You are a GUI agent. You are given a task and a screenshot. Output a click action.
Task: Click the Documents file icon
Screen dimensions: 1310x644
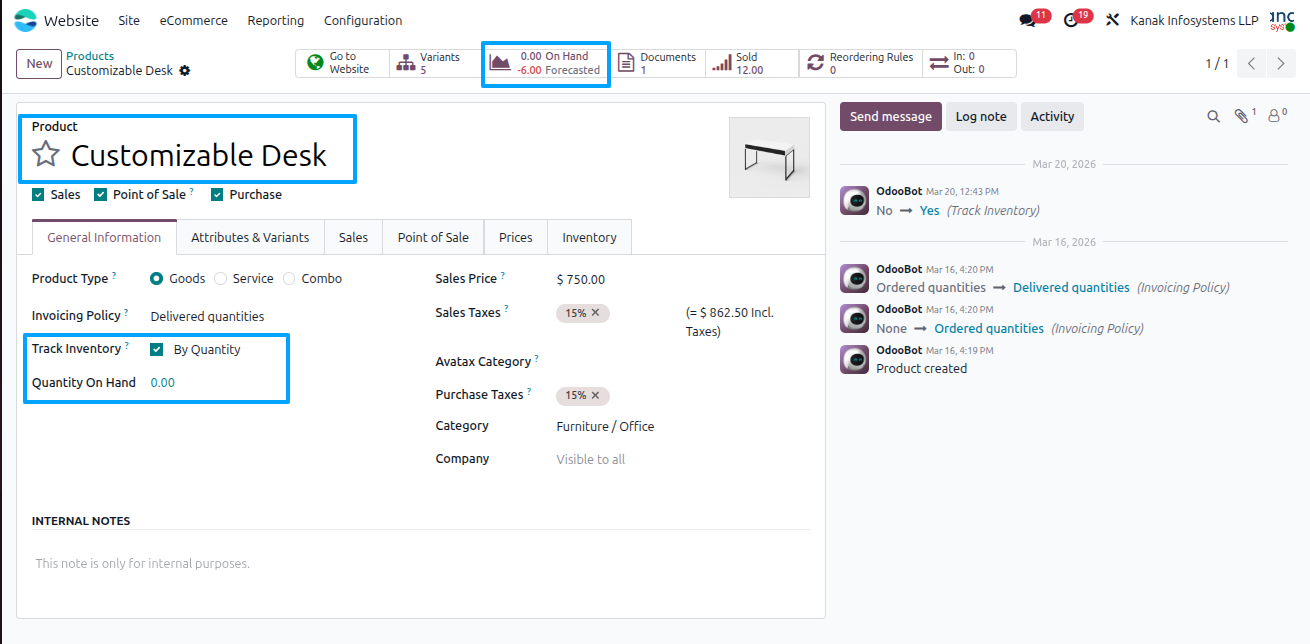point(626,63)
